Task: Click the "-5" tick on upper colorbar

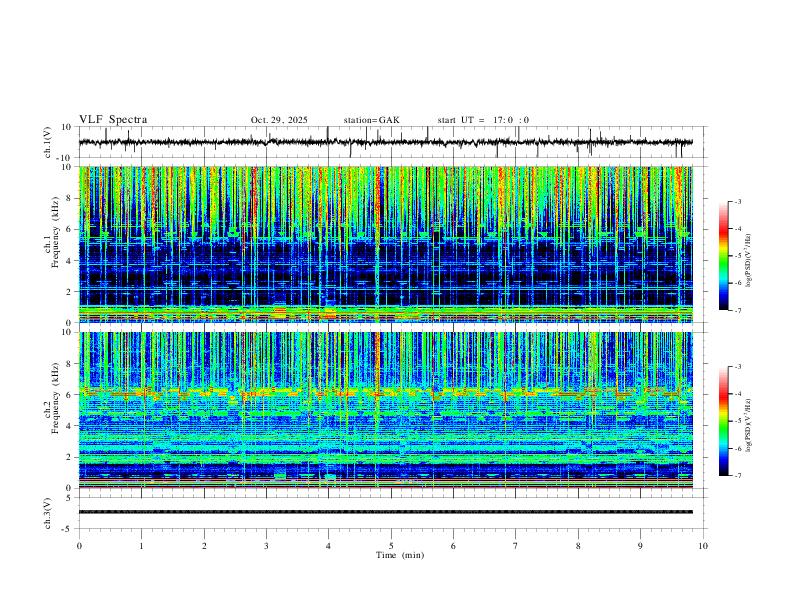Action: (738, 256)
